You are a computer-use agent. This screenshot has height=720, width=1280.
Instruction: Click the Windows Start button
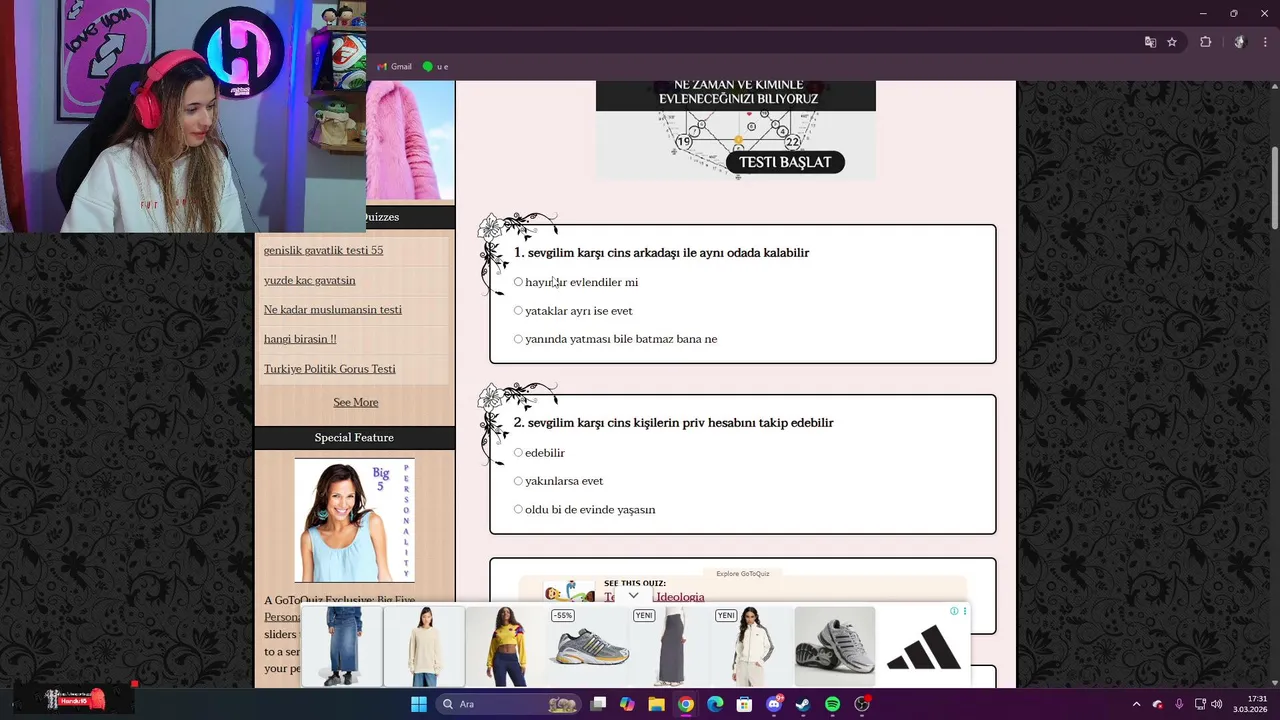(x=419, y=704)
